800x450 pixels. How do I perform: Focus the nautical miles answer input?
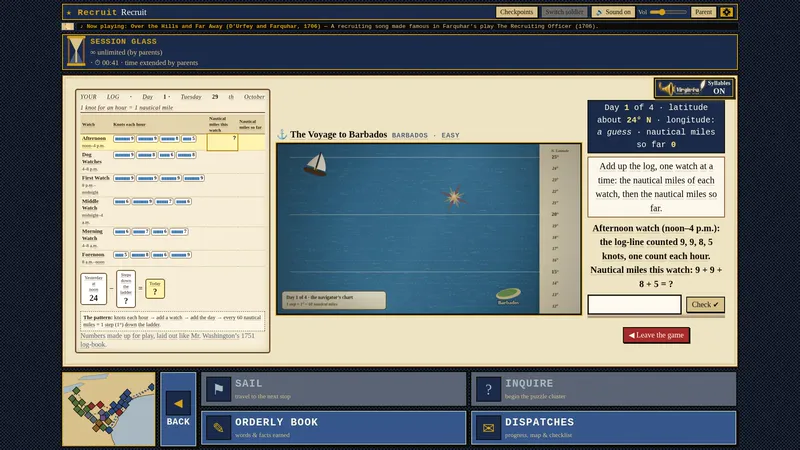(634, 305)
